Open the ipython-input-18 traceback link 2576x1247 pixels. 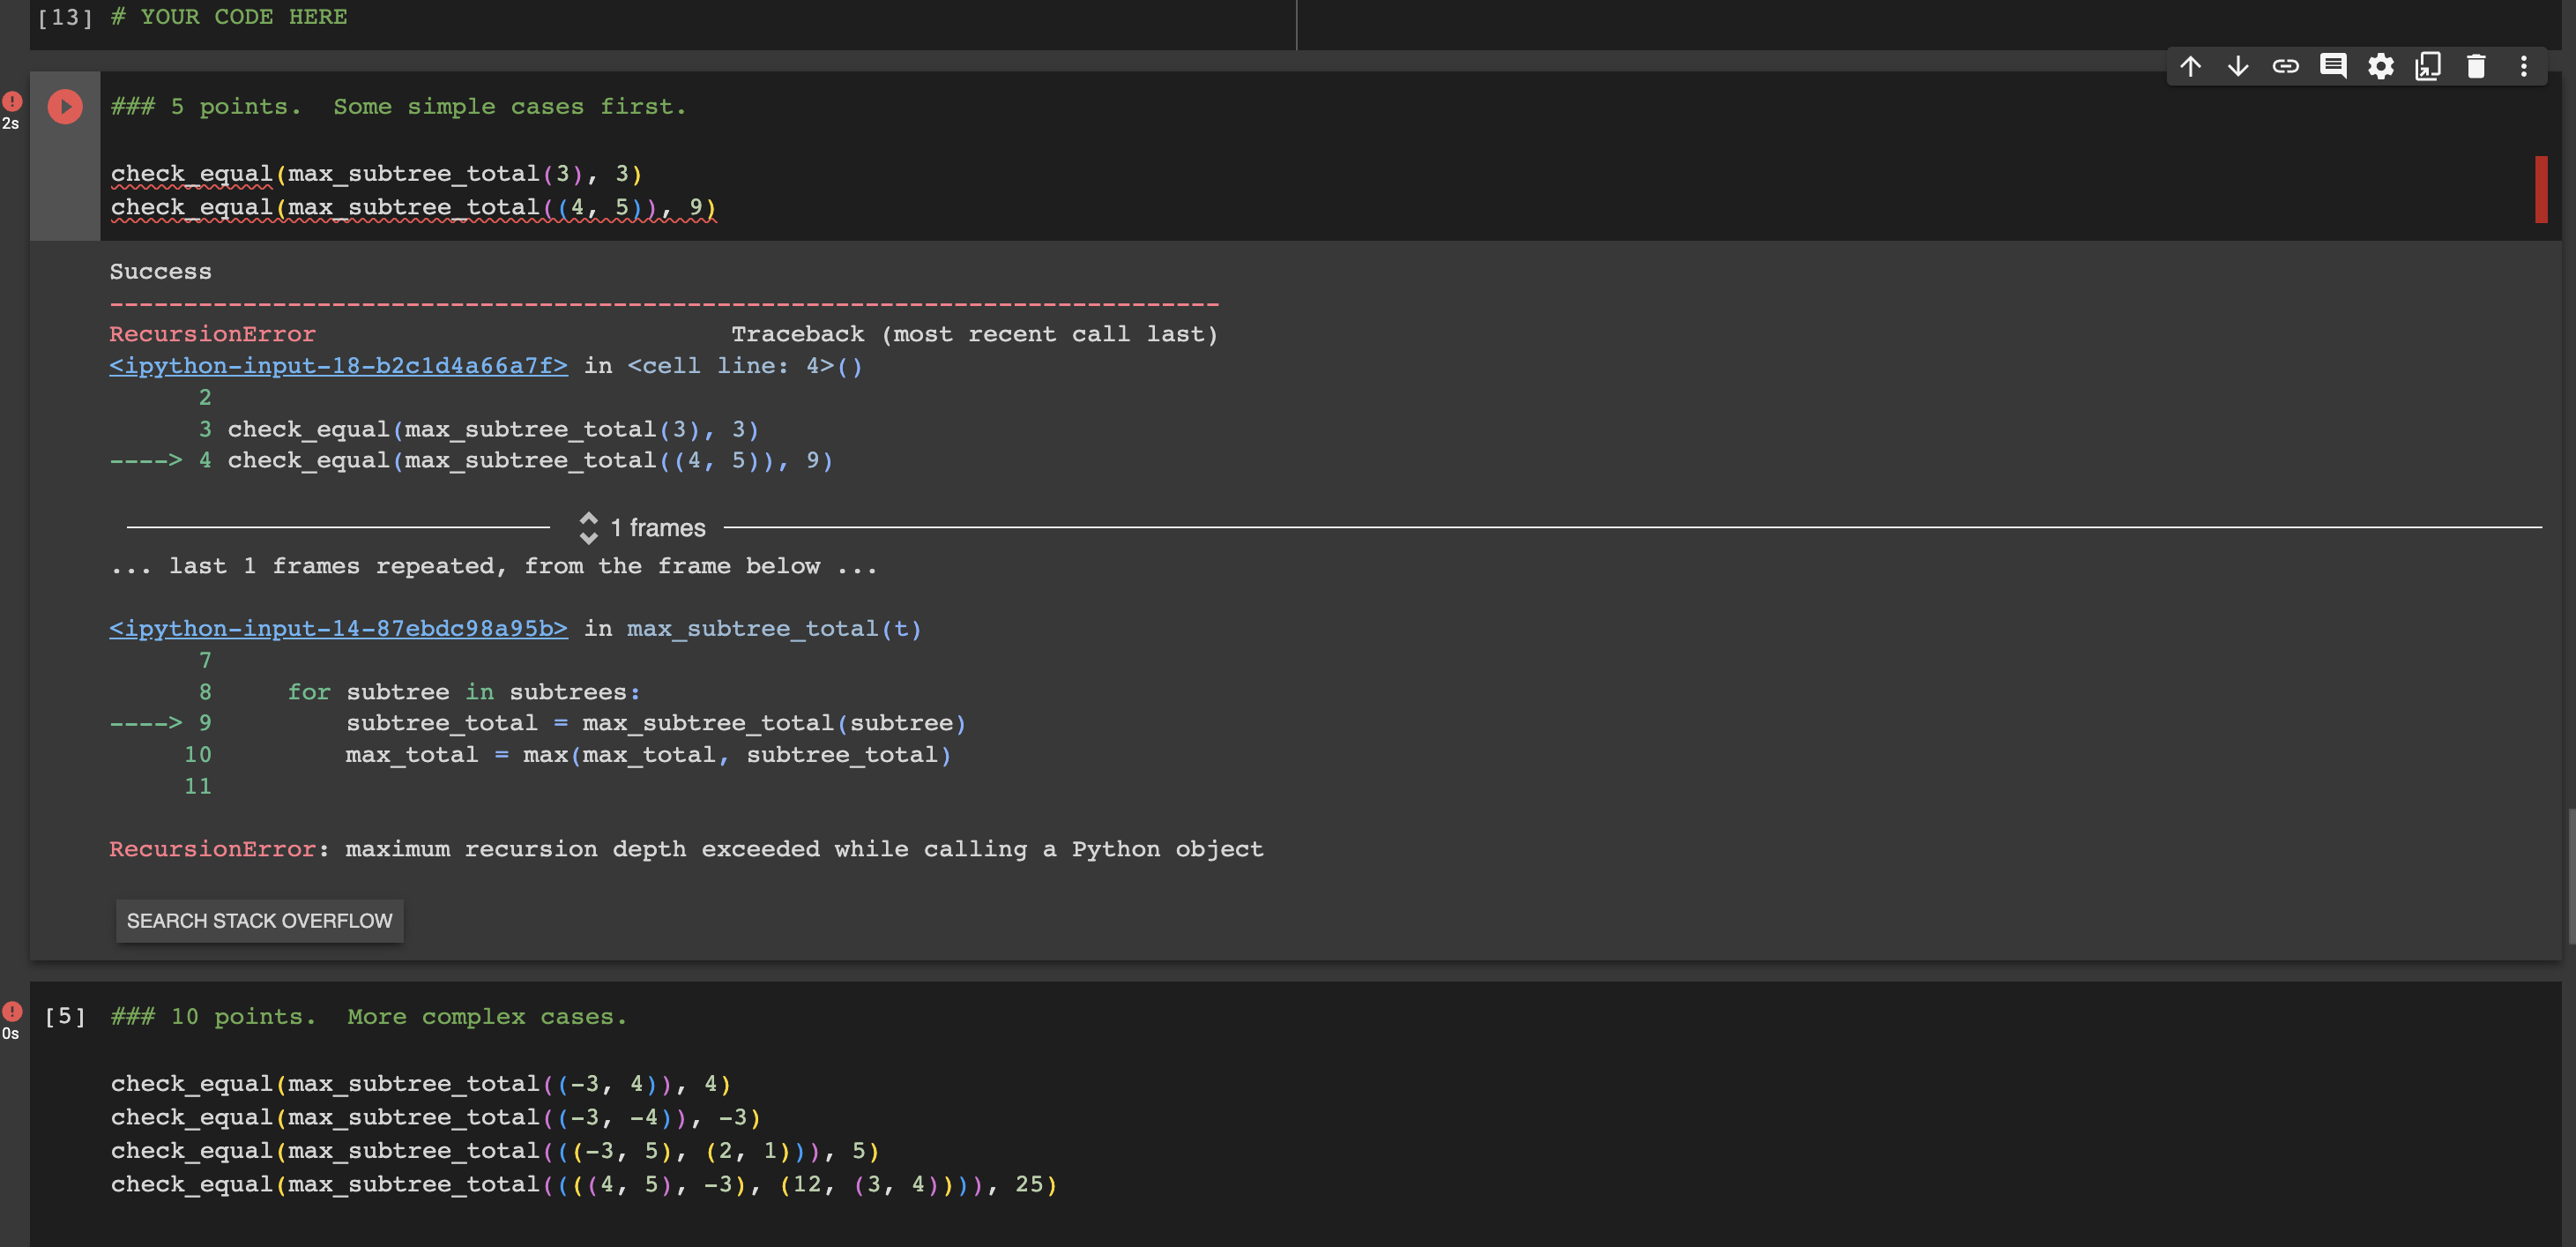click(x=338, y=365)
